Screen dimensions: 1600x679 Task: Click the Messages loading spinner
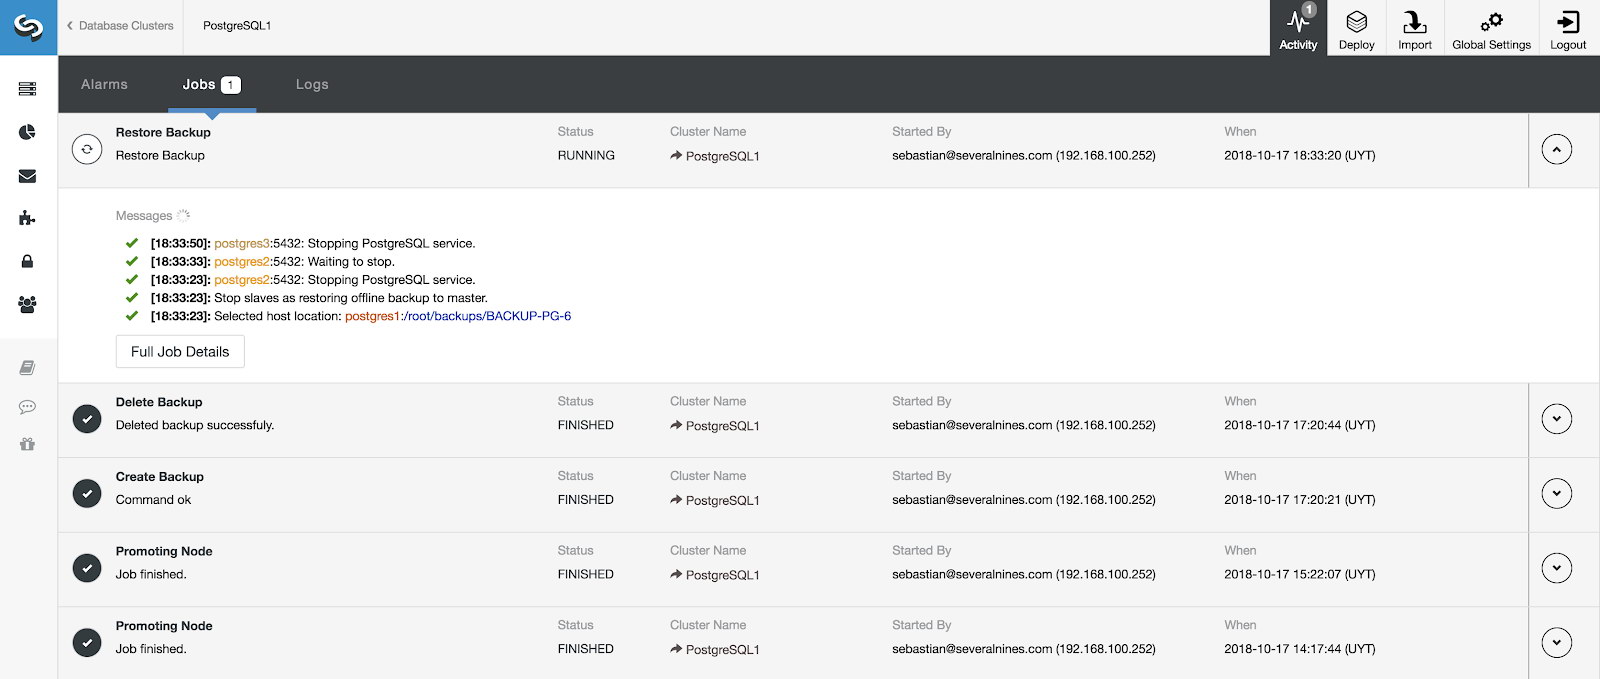point(184,215)
